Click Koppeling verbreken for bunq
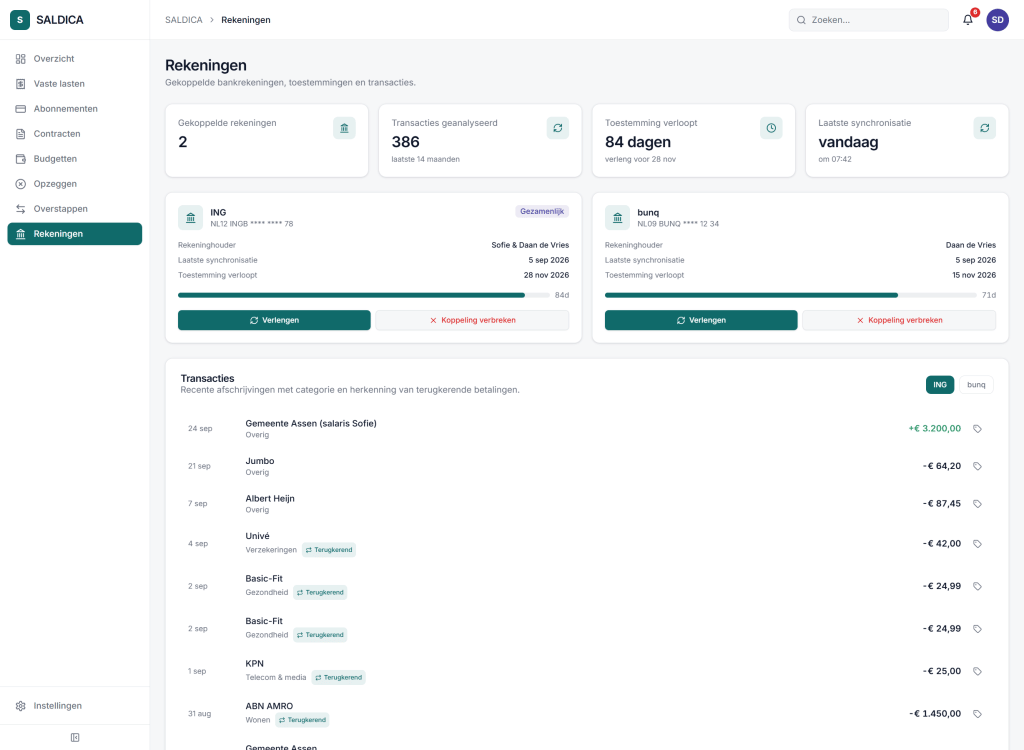 (x=899, y=320)
